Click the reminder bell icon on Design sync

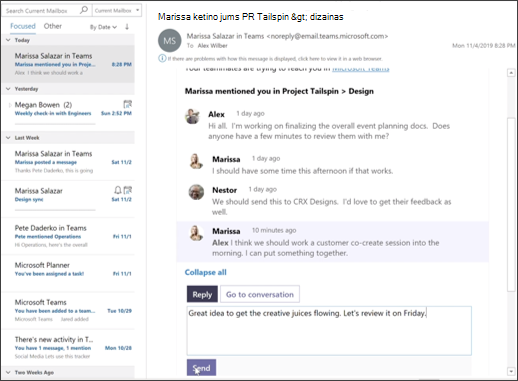pos(118,190)
